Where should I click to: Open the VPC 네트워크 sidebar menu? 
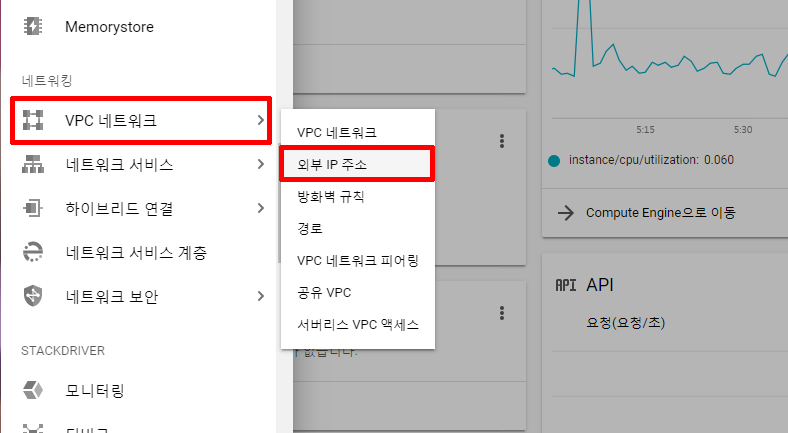(x=141, y=121)
